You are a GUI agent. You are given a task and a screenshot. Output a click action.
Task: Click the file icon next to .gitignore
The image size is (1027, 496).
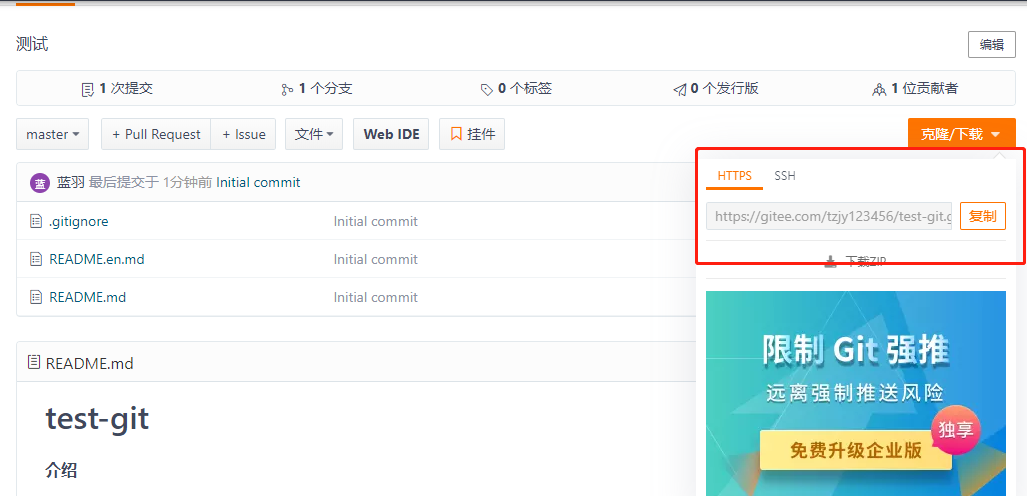click(36, 221)
